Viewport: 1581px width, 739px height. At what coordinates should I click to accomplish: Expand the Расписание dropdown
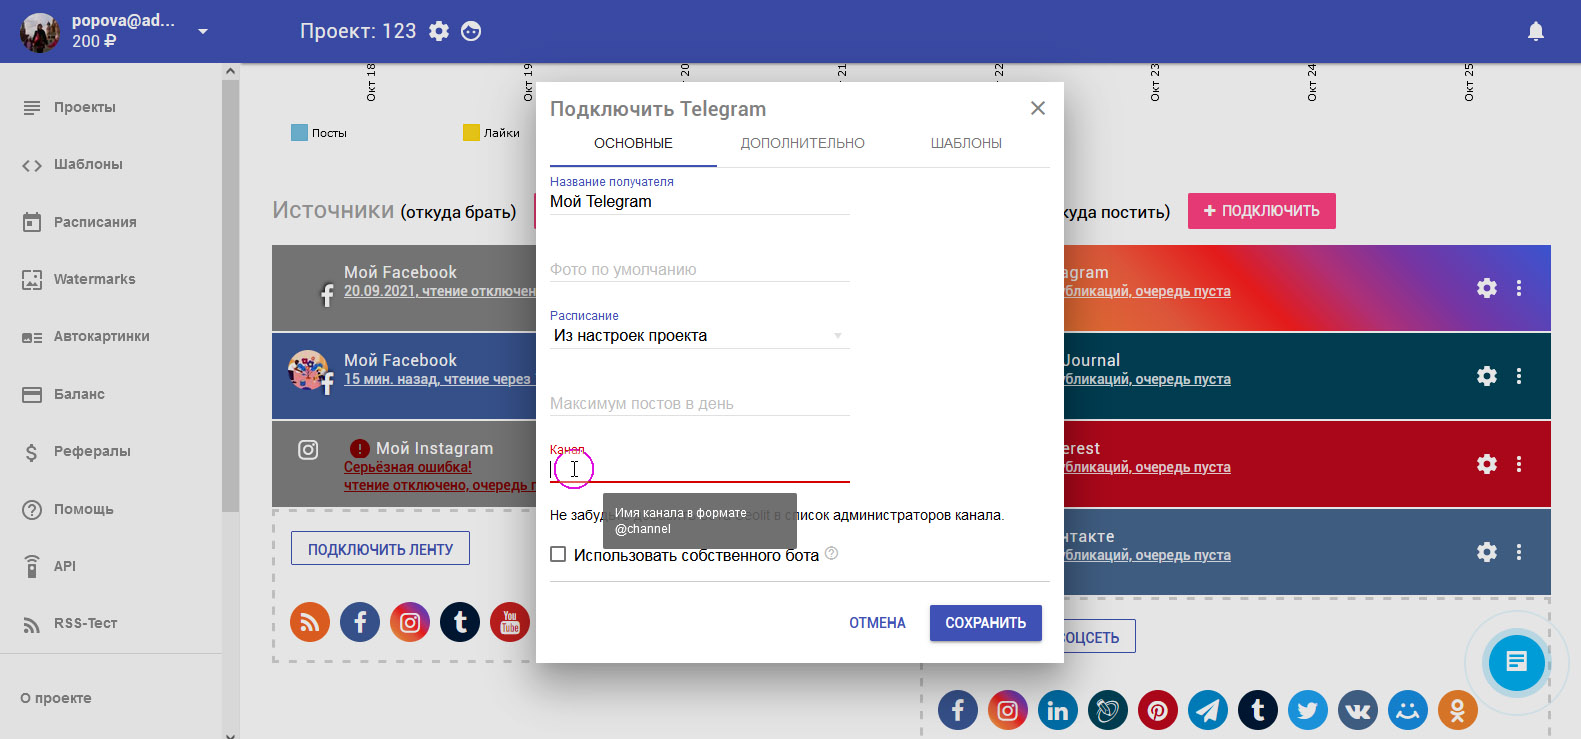coord(698,336)
